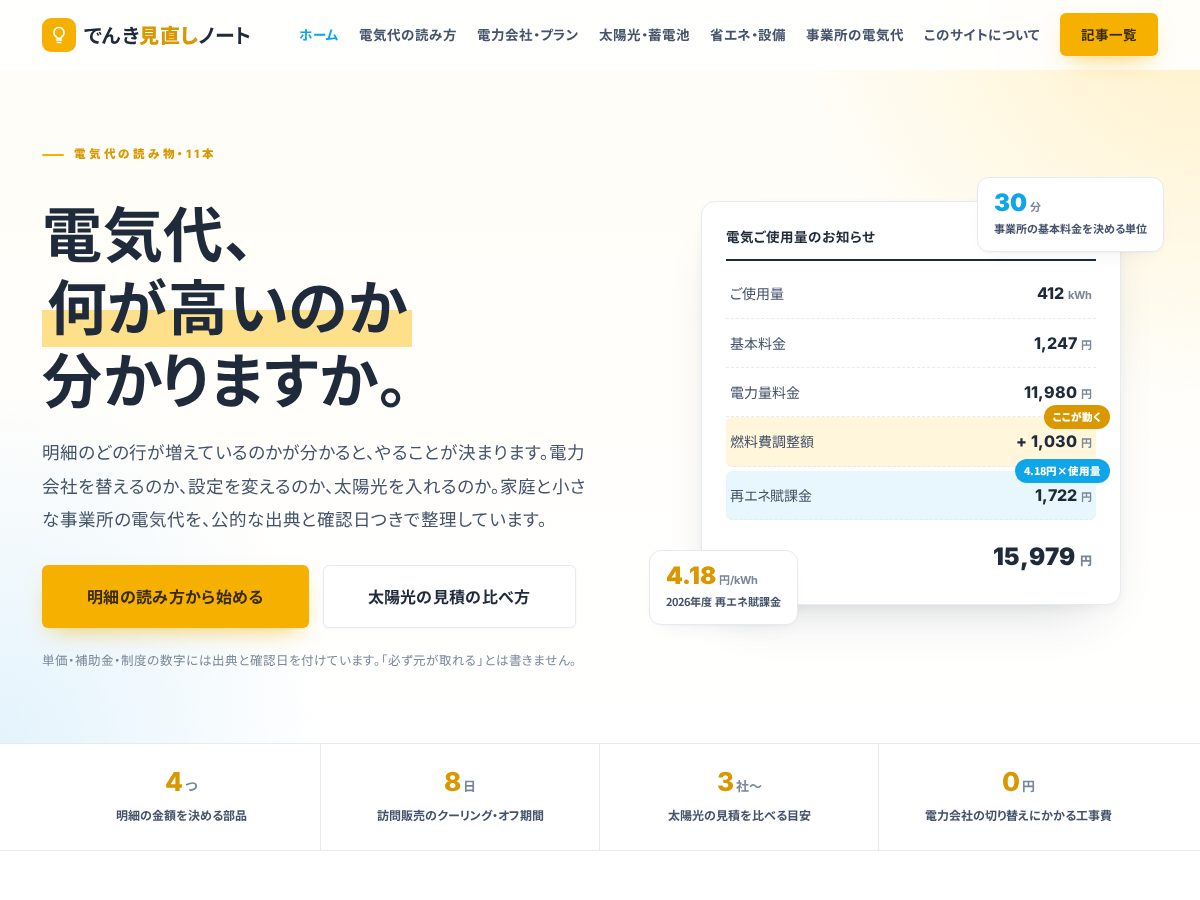Click the 0円 工事費 stat

click(x=1018, y=797)
